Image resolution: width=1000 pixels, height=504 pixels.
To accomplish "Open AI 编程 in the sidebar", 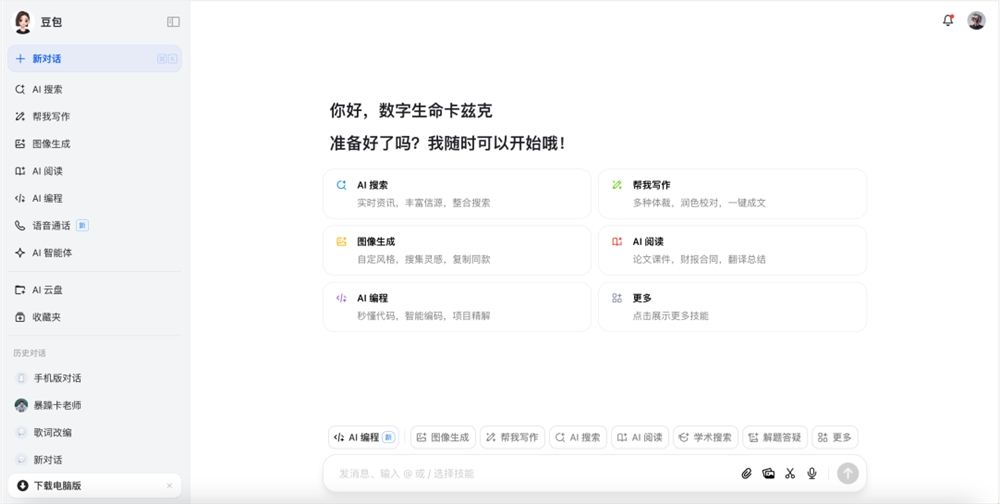I will tap(94, 198).
